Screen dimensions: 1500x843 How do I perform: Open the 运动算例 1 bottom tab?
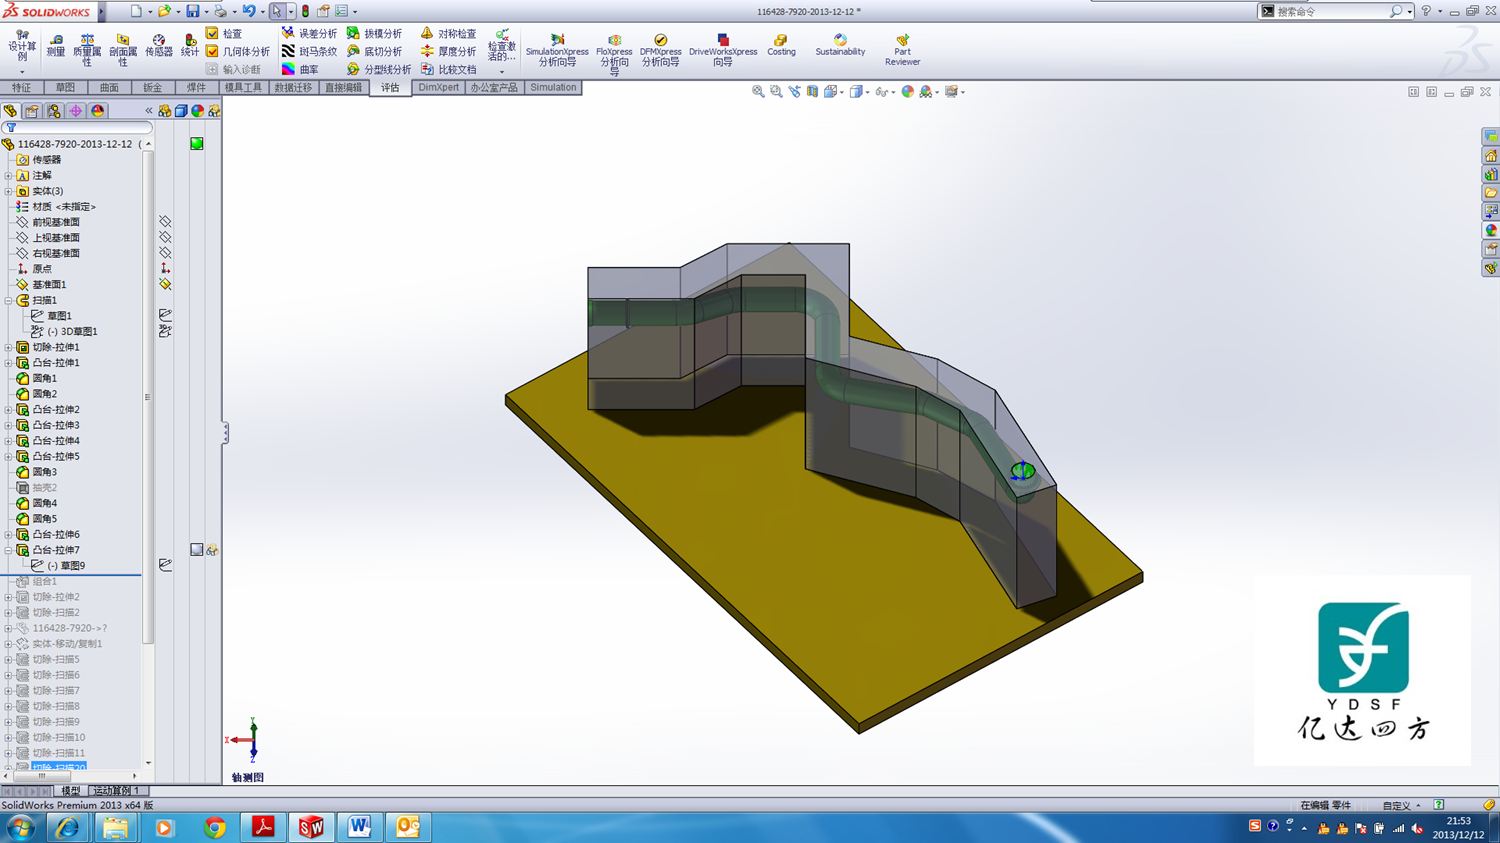116,791
